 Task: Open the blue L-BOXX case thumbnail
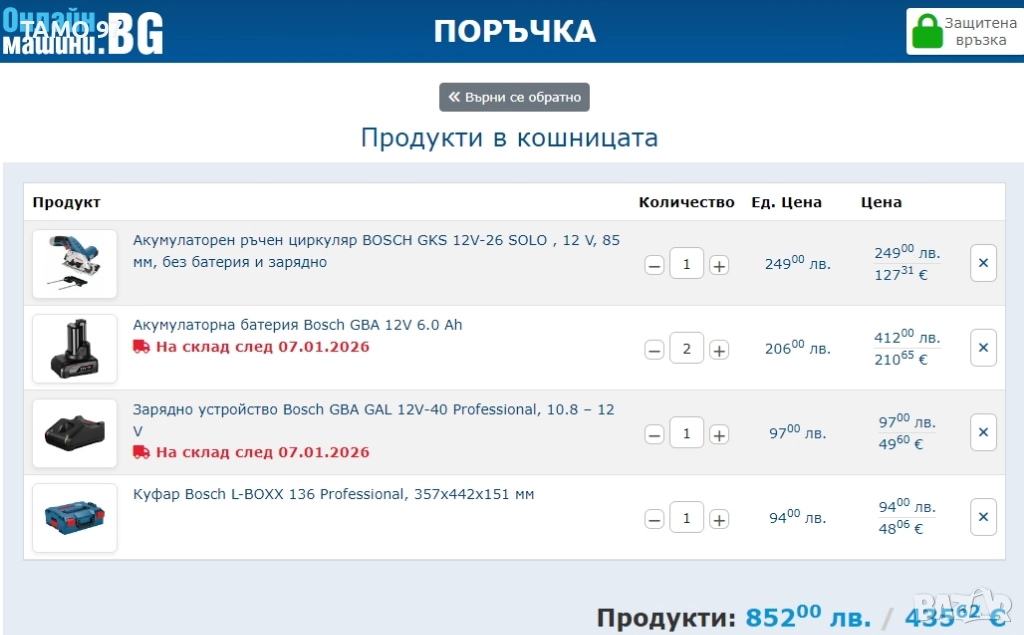pos(74,518)
